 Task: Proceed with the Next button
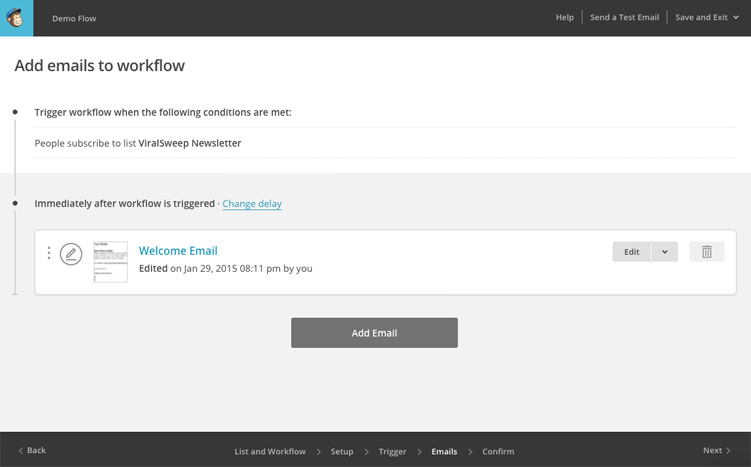coord(717,450)
